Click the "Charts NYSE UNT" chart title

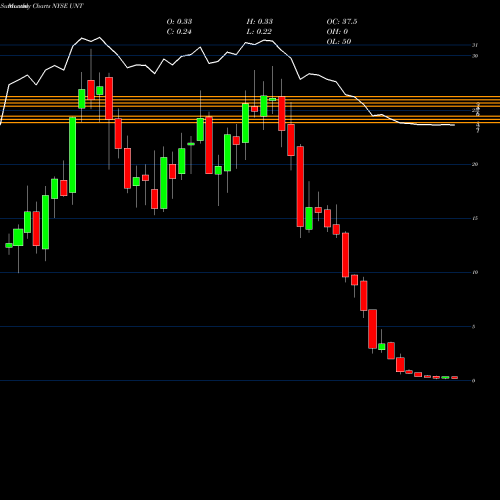pos(58,6)
